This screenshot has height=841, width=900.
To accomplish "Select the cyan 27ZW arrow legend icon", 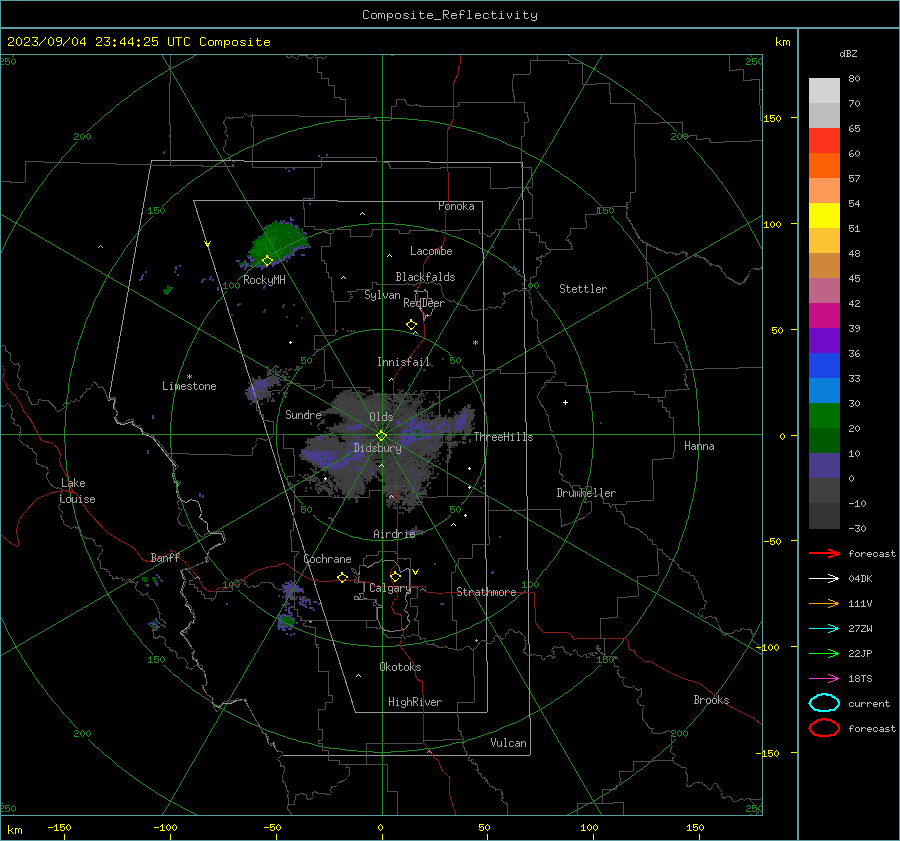I will (824, 629).
